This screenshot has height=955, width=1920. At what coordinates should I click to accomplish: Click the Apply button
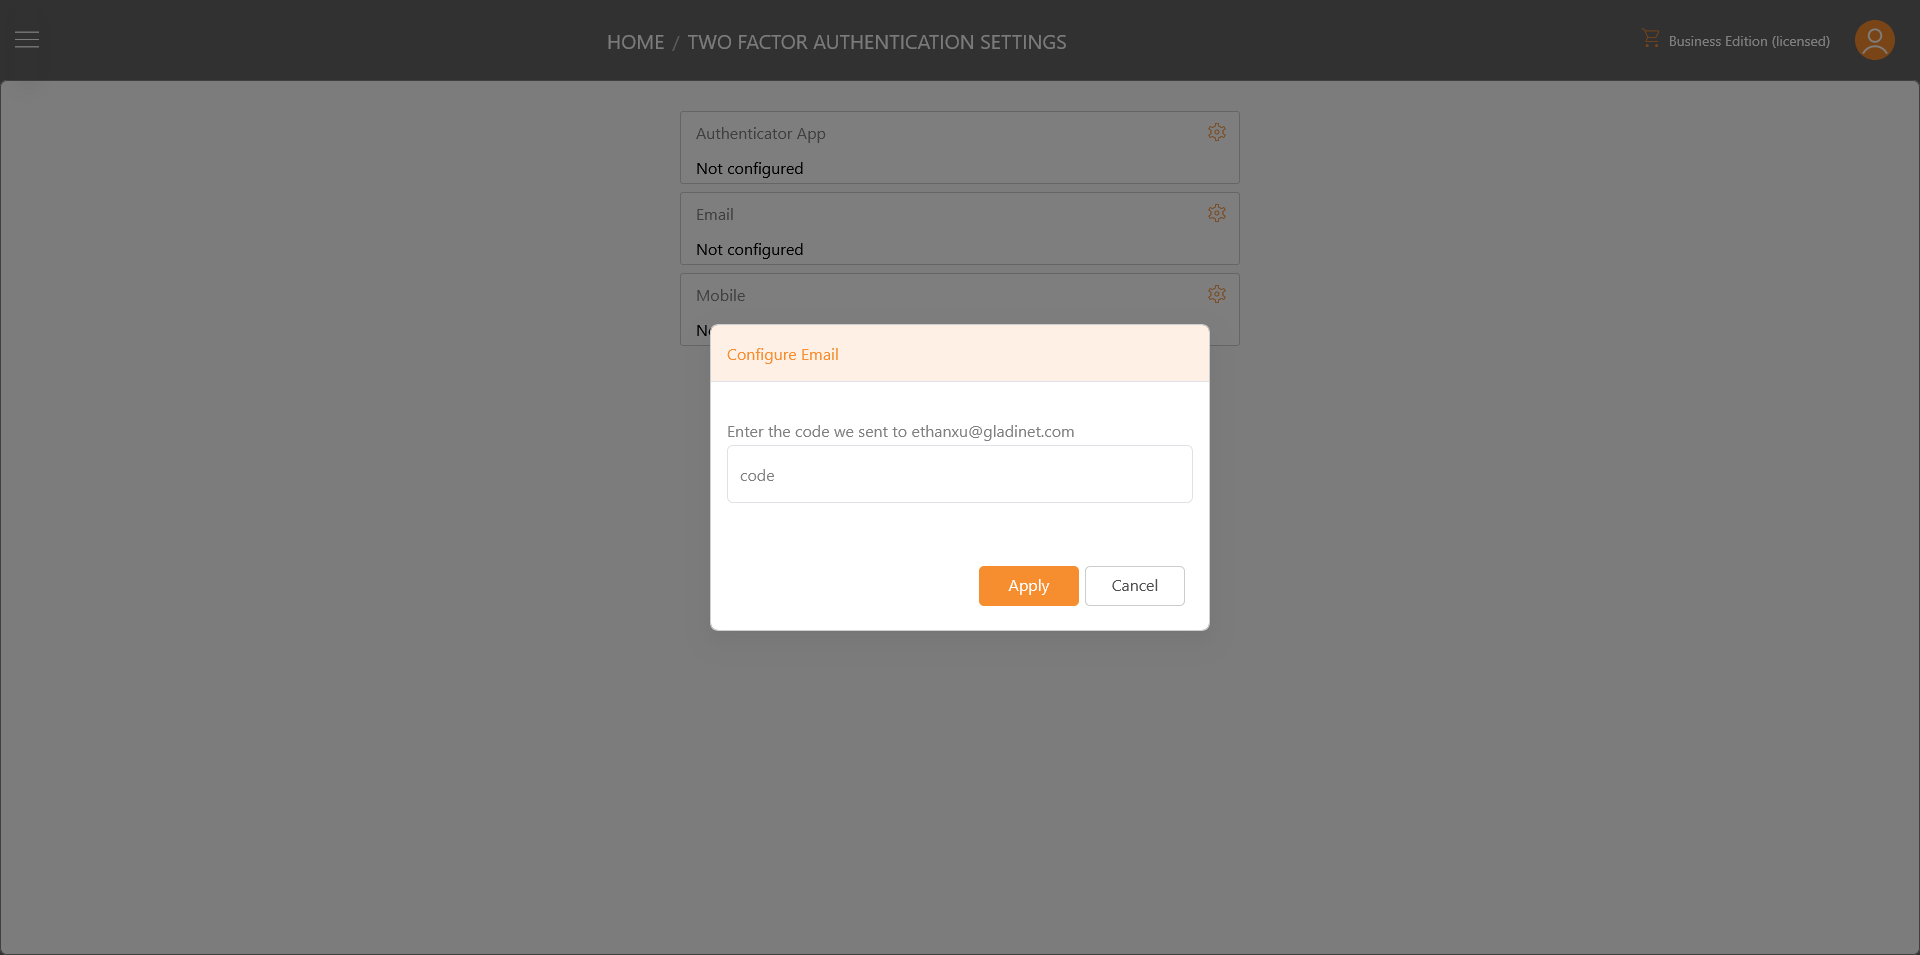coord(1028,586)
